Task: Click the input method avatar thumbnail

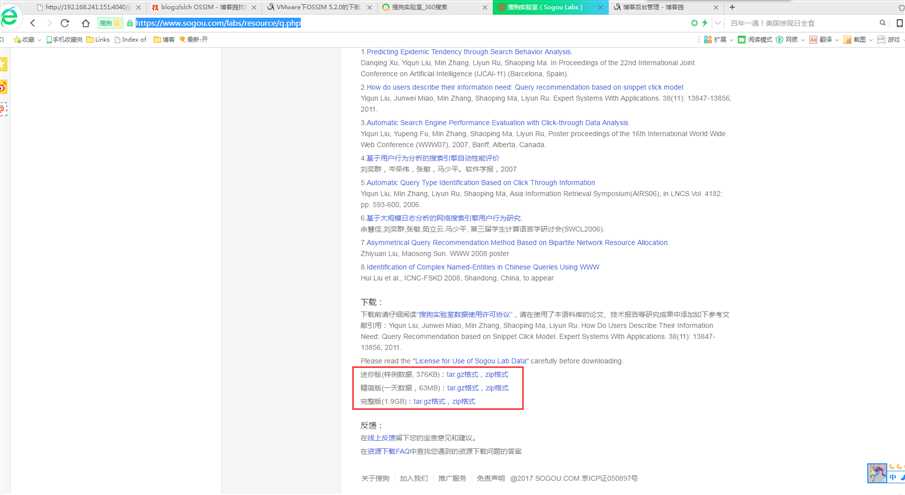Action: (x=877, y=473)
